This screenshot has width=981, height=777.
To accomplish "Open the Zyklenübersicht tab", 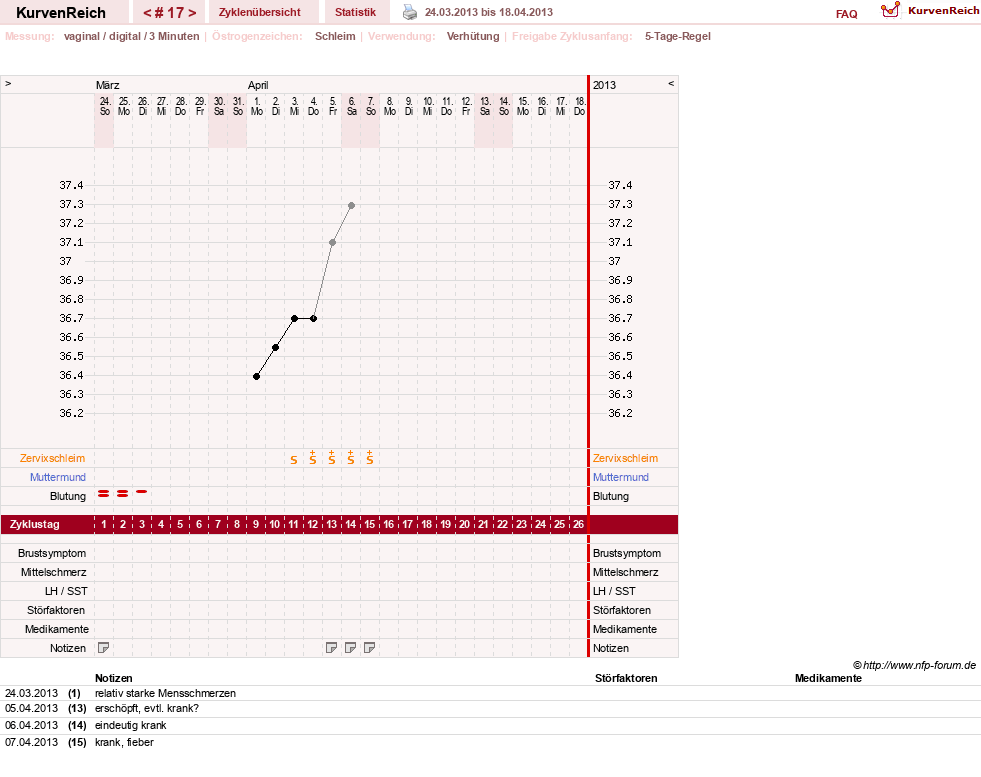I will 260,12.
